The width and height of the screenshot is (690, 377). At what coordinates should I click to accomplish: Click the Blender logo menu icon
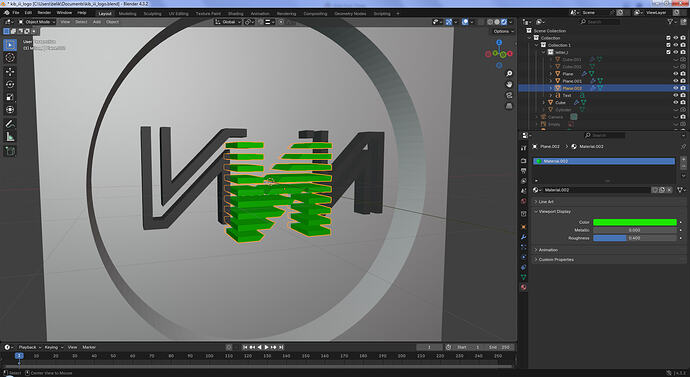[6, 13]
